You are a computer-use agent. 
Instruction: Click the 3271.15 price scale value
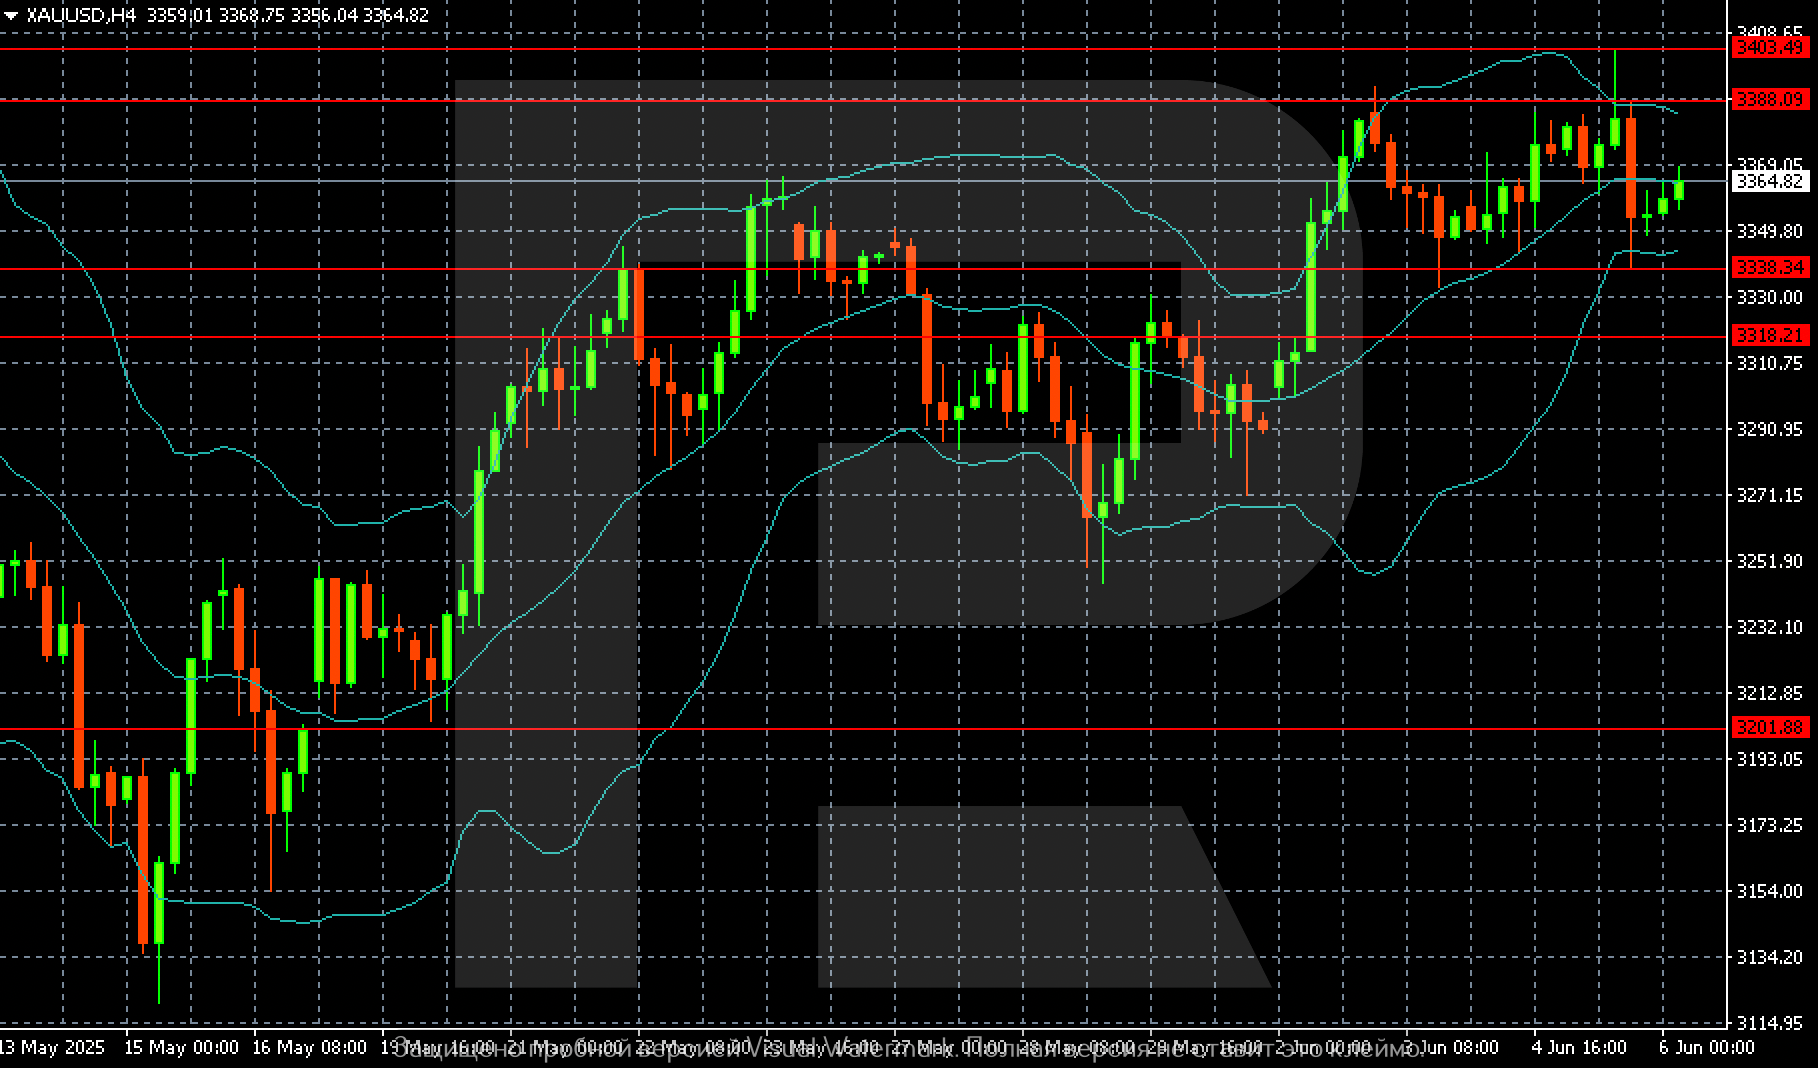click(x=1770, y=495)
